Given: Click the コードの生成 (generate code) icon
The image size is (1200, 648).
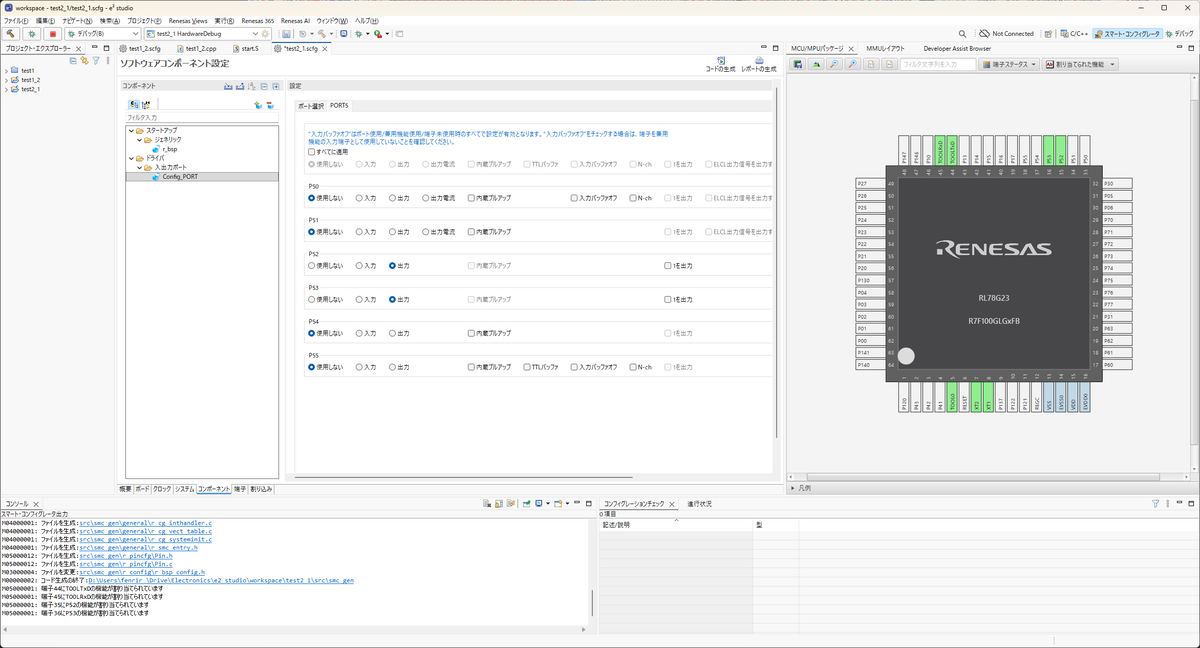Looking at the screenshot, I should click(x=720, y=61).
